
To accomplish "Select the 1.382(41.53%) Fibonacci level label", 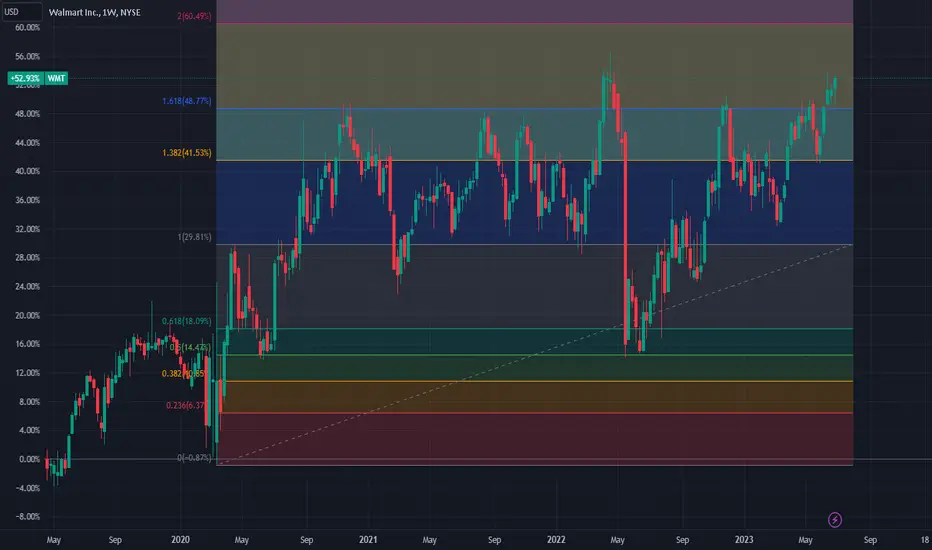I will [187, 153].
